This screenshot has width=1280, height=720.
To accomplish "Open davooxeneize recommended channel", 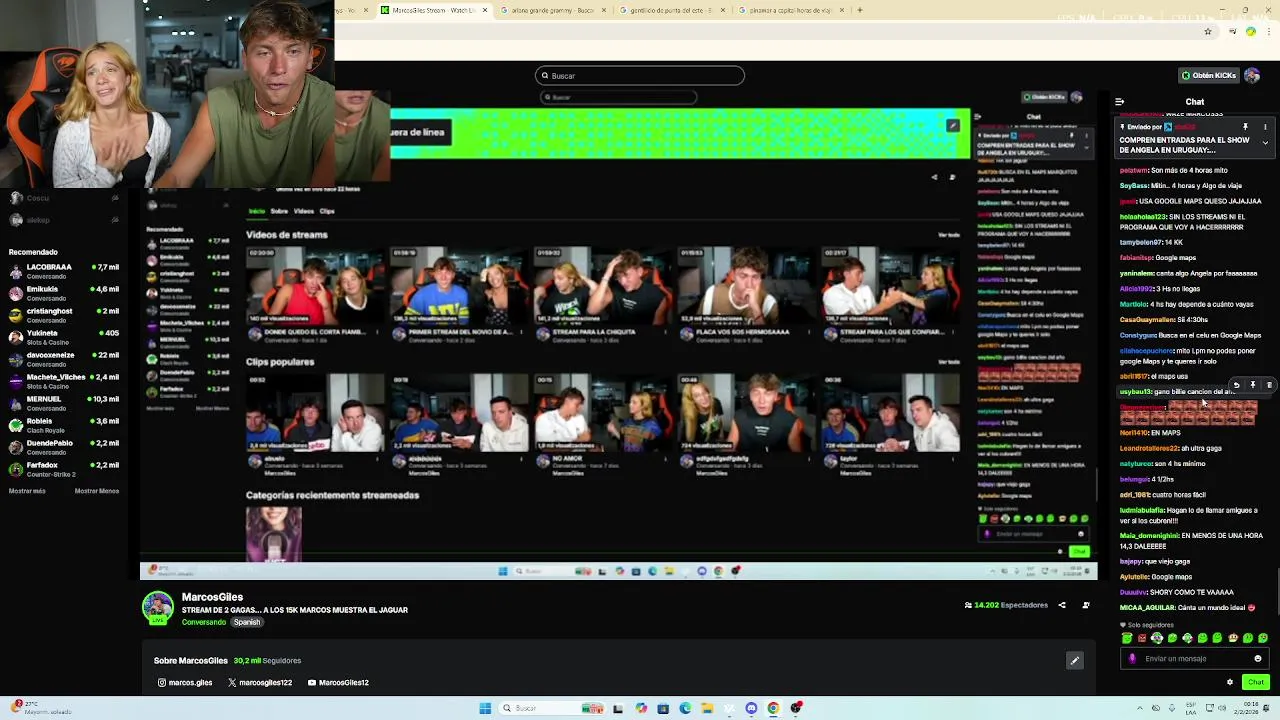I will coord(64,360).
